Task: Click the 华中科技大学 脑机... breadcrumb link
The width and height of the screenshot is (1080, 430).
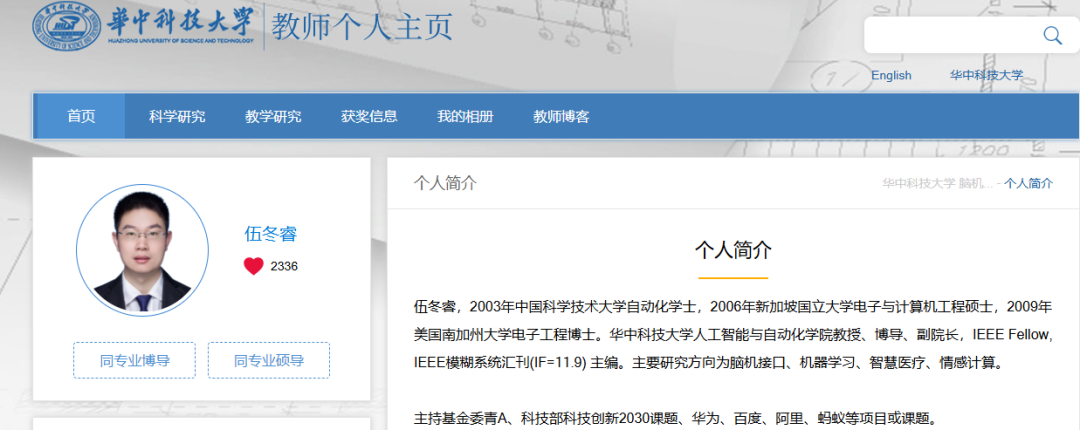Action: [937, 183]
